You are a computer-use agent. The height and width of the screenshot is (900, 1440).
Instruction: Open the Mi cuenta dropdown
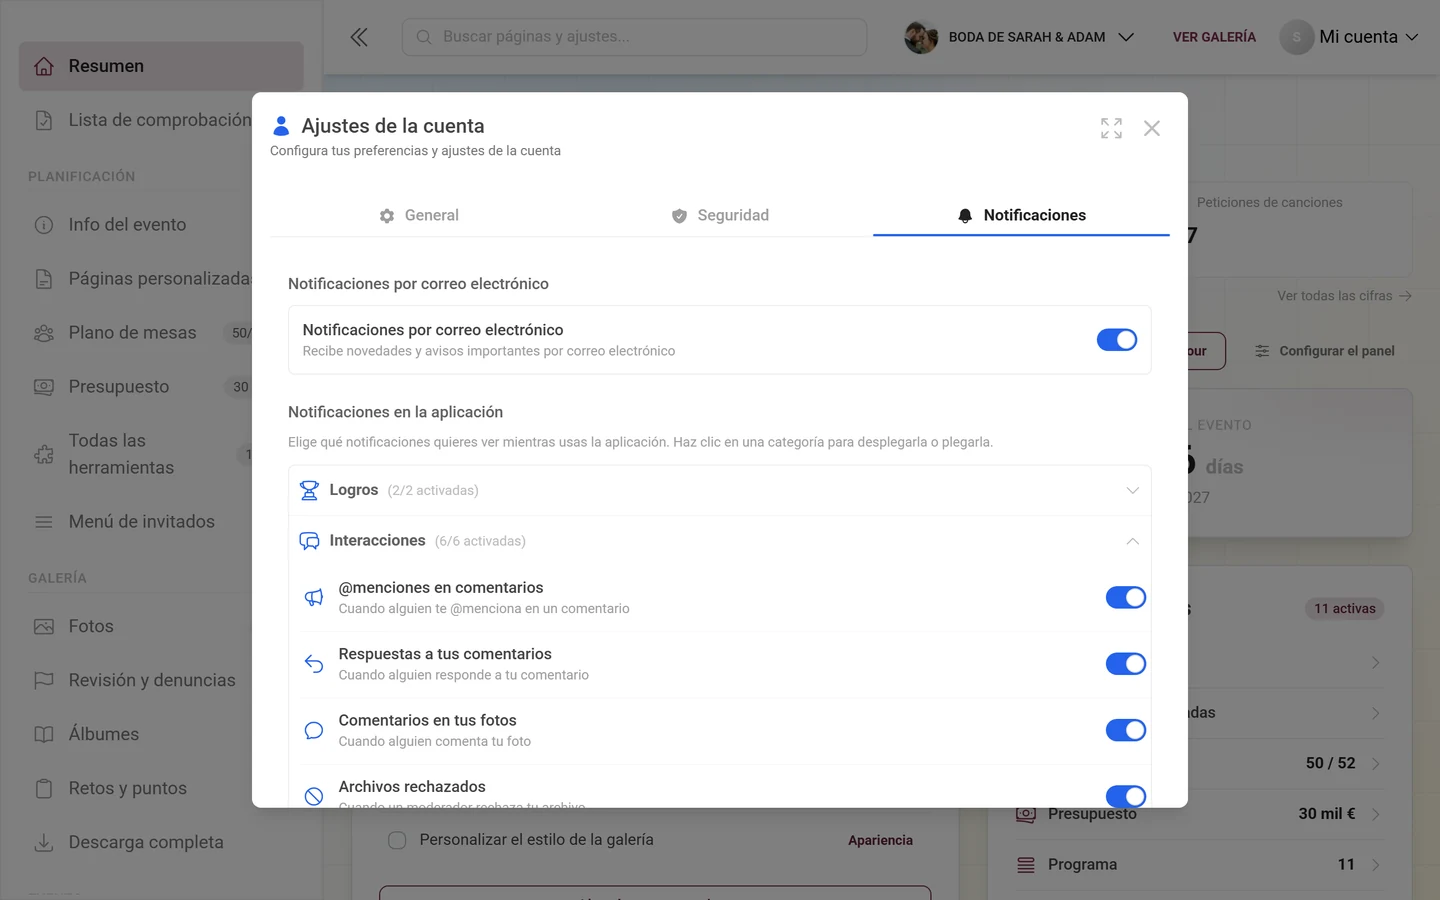click(1350, 37)
